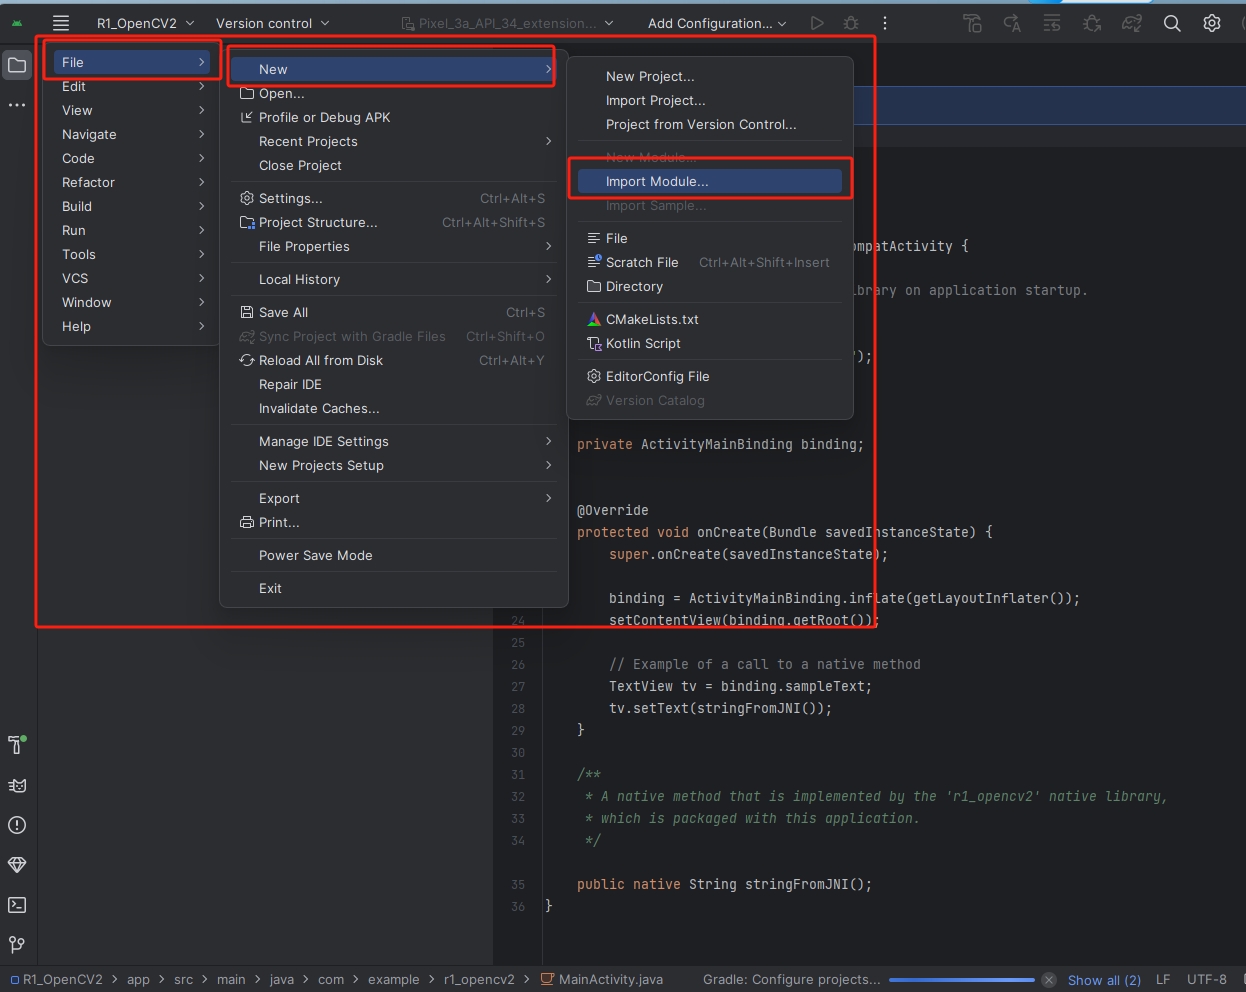
Task: Choose Invalidate Caches...
Action: point(394,408)
